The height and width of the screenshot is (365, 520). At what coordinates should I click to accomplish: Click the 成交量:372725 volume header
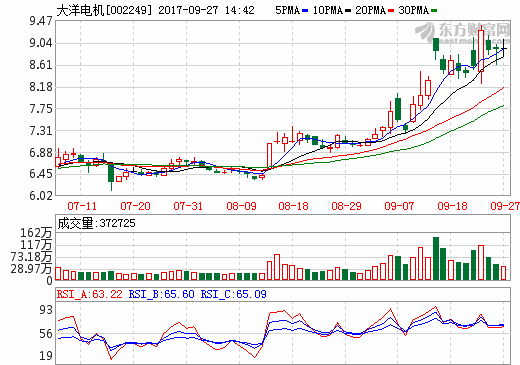(x=96, y=223)
